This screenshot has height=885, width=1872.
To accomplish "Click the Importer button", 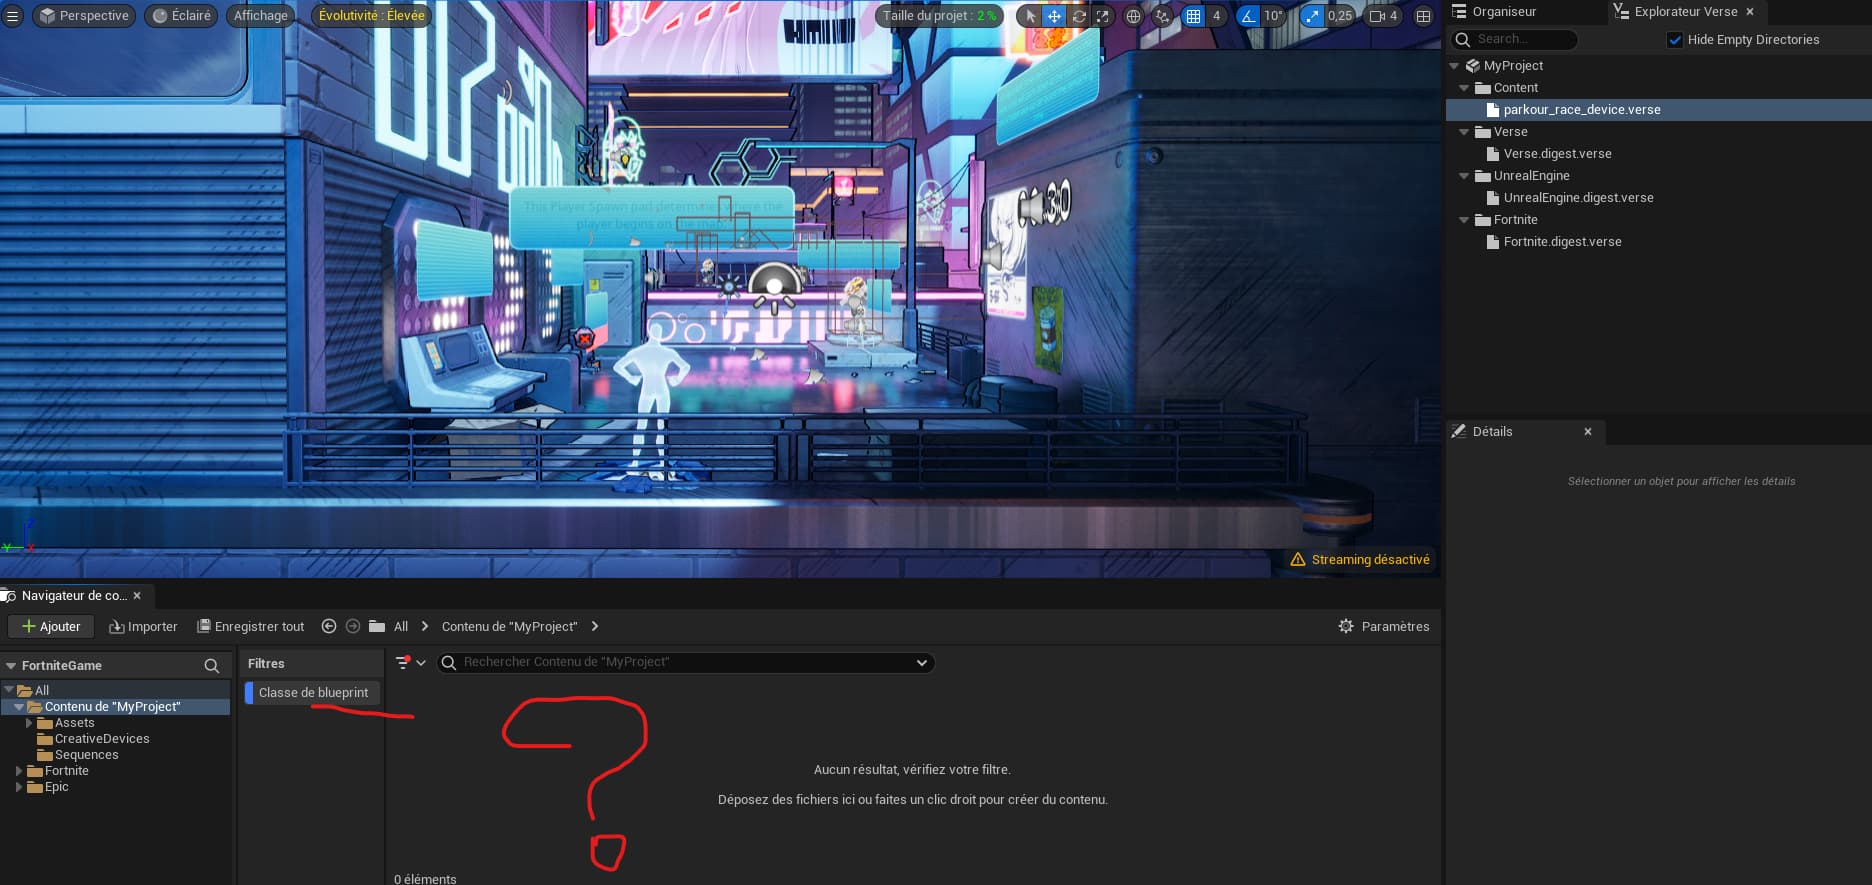I will [143, 627].
